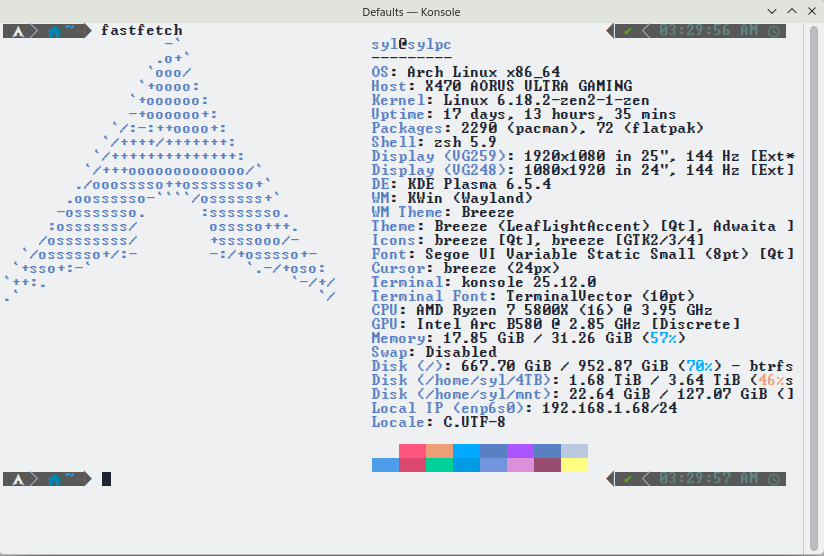The width and height of the screenshot is (824, 556).
Task: Click the home folder icon in the bottom prompt
Action: pos(54,479)
